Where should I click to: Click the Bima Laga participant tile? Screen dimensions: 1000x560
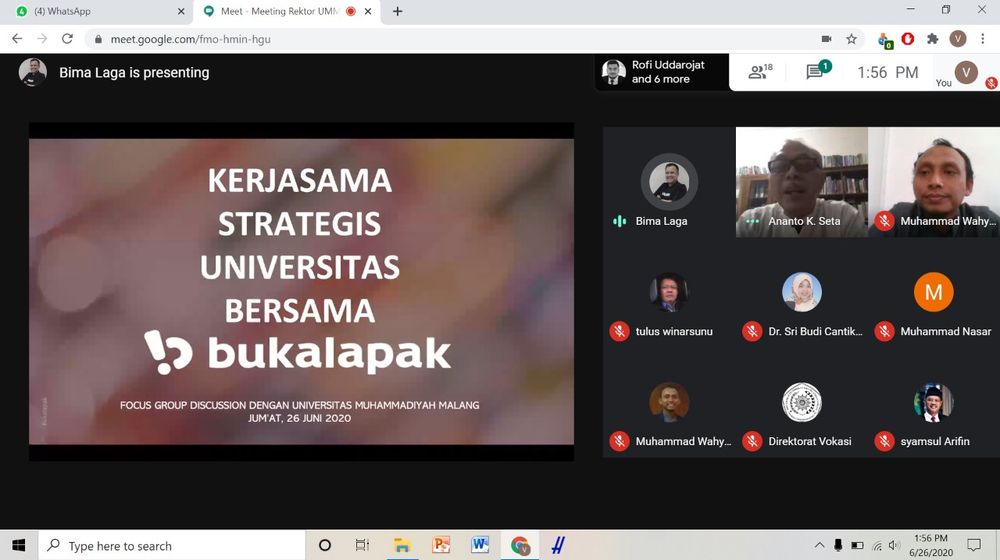[669, 182]
